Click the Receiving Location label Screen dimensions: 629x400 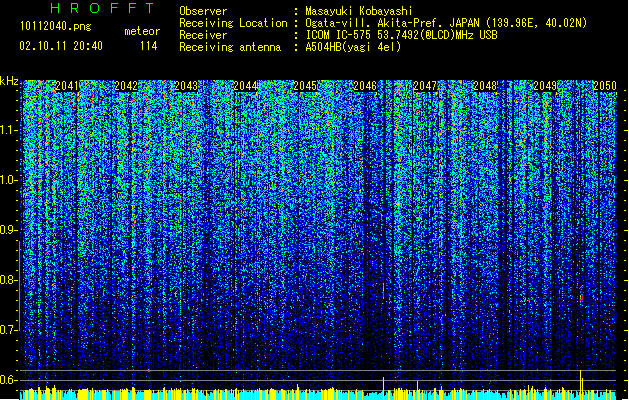[233, 23]
